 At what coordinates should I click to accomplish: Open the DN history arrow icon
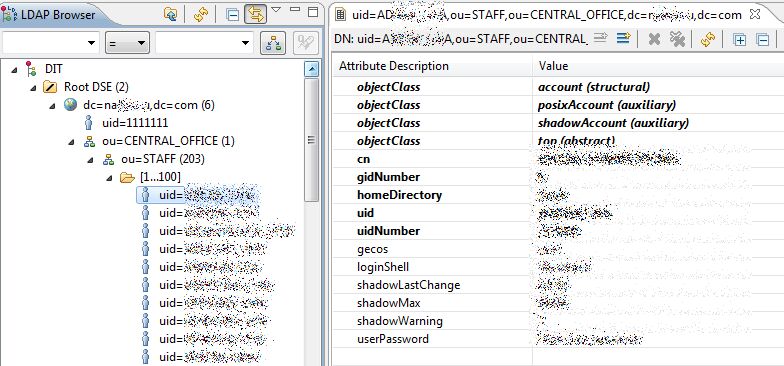600,38
